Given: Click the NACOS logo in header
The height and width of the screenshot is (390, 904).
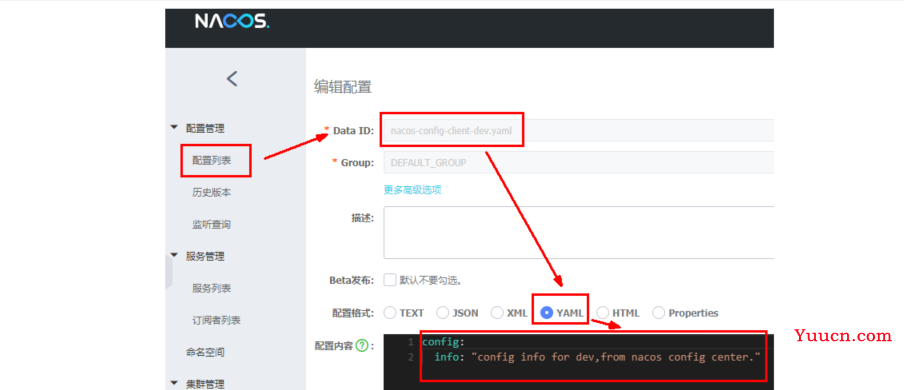Looking at the screenshot, I should pyautogui.click(x=232, y=21).
